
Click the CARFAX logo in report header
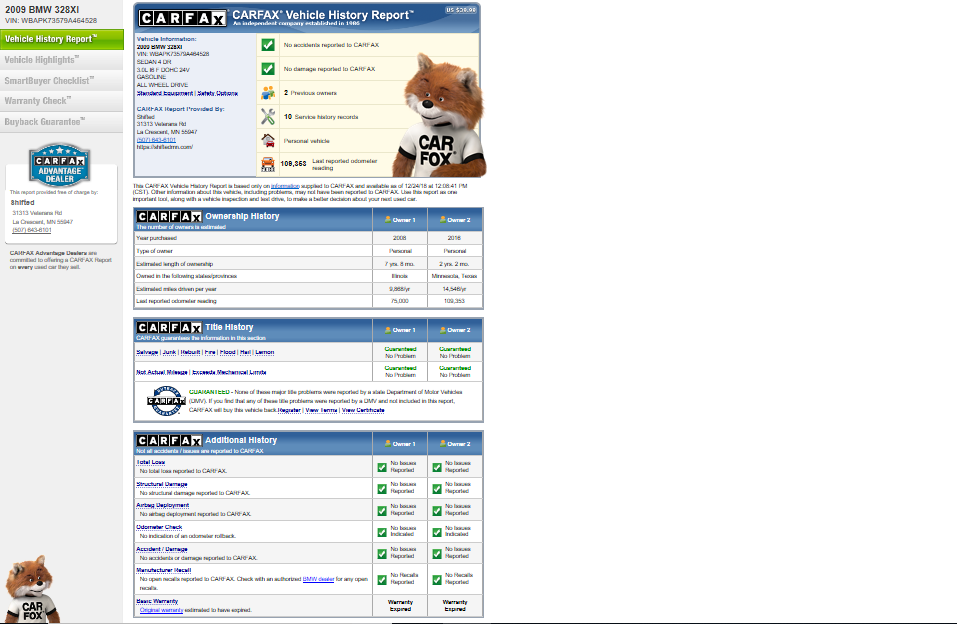182,18
